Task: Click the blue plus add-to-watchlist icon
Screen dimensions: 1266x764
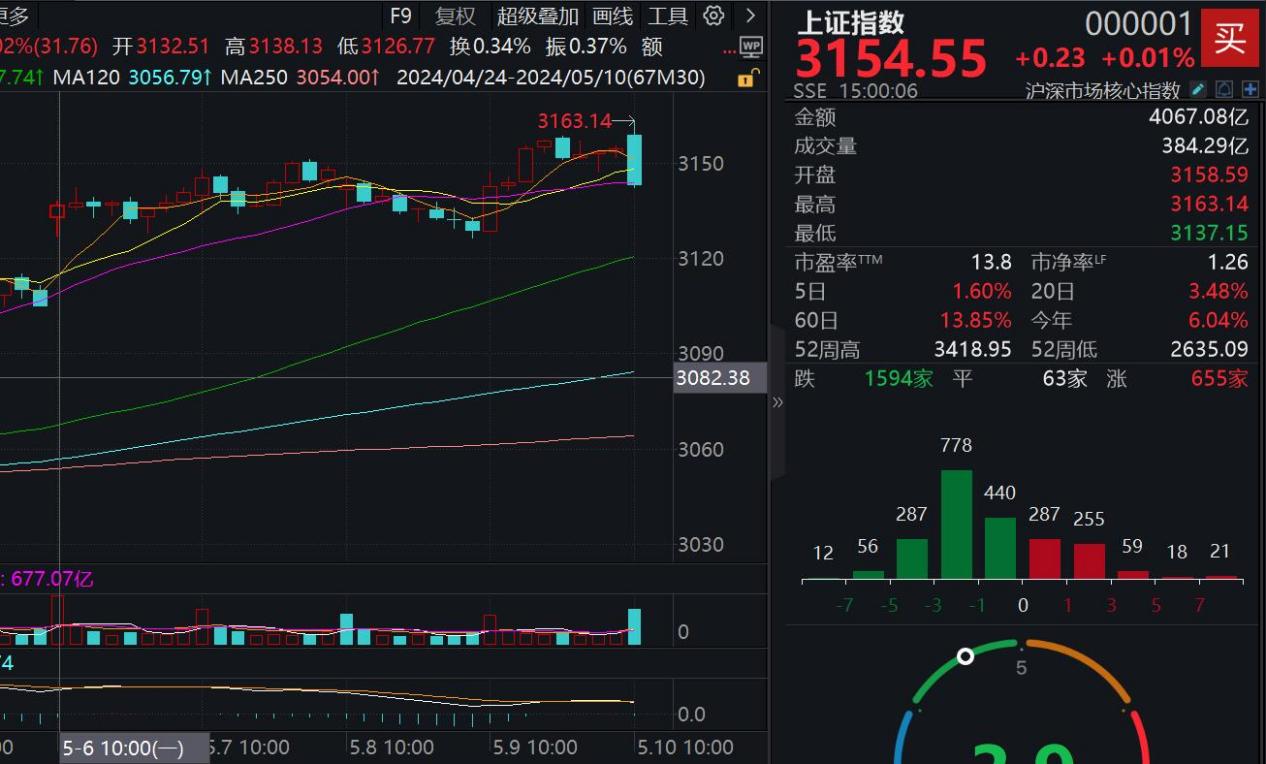Action: point(1250,90)
